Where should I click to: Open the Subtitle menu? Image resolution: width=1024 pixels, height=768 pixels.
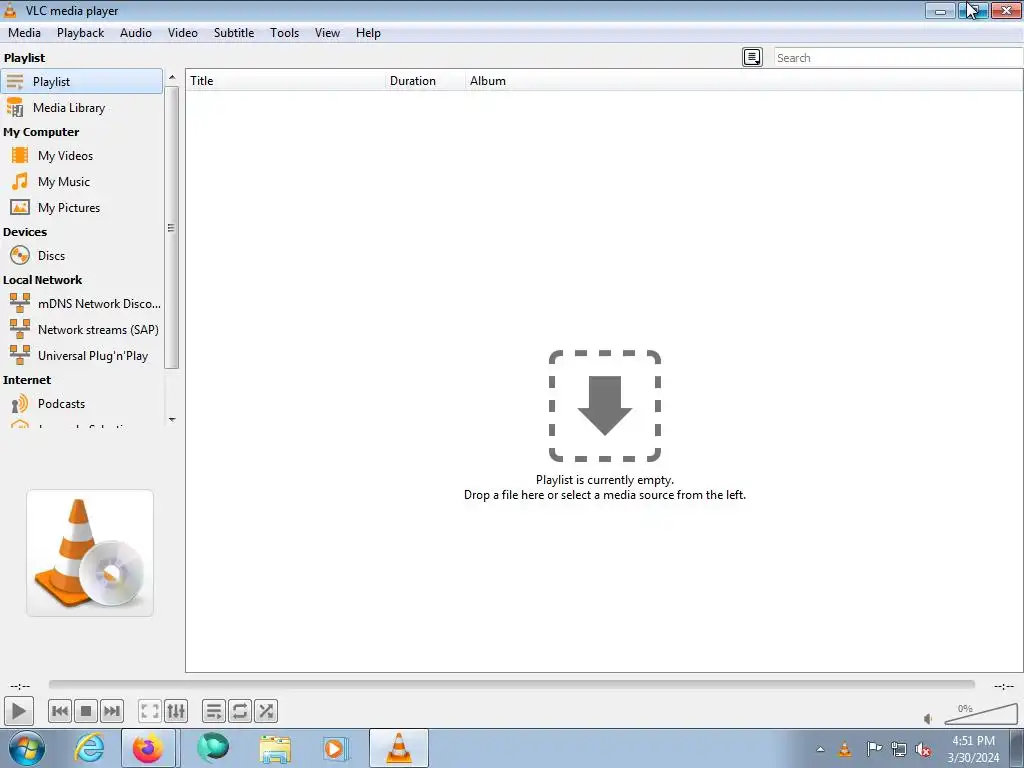[x=234, y=33]
